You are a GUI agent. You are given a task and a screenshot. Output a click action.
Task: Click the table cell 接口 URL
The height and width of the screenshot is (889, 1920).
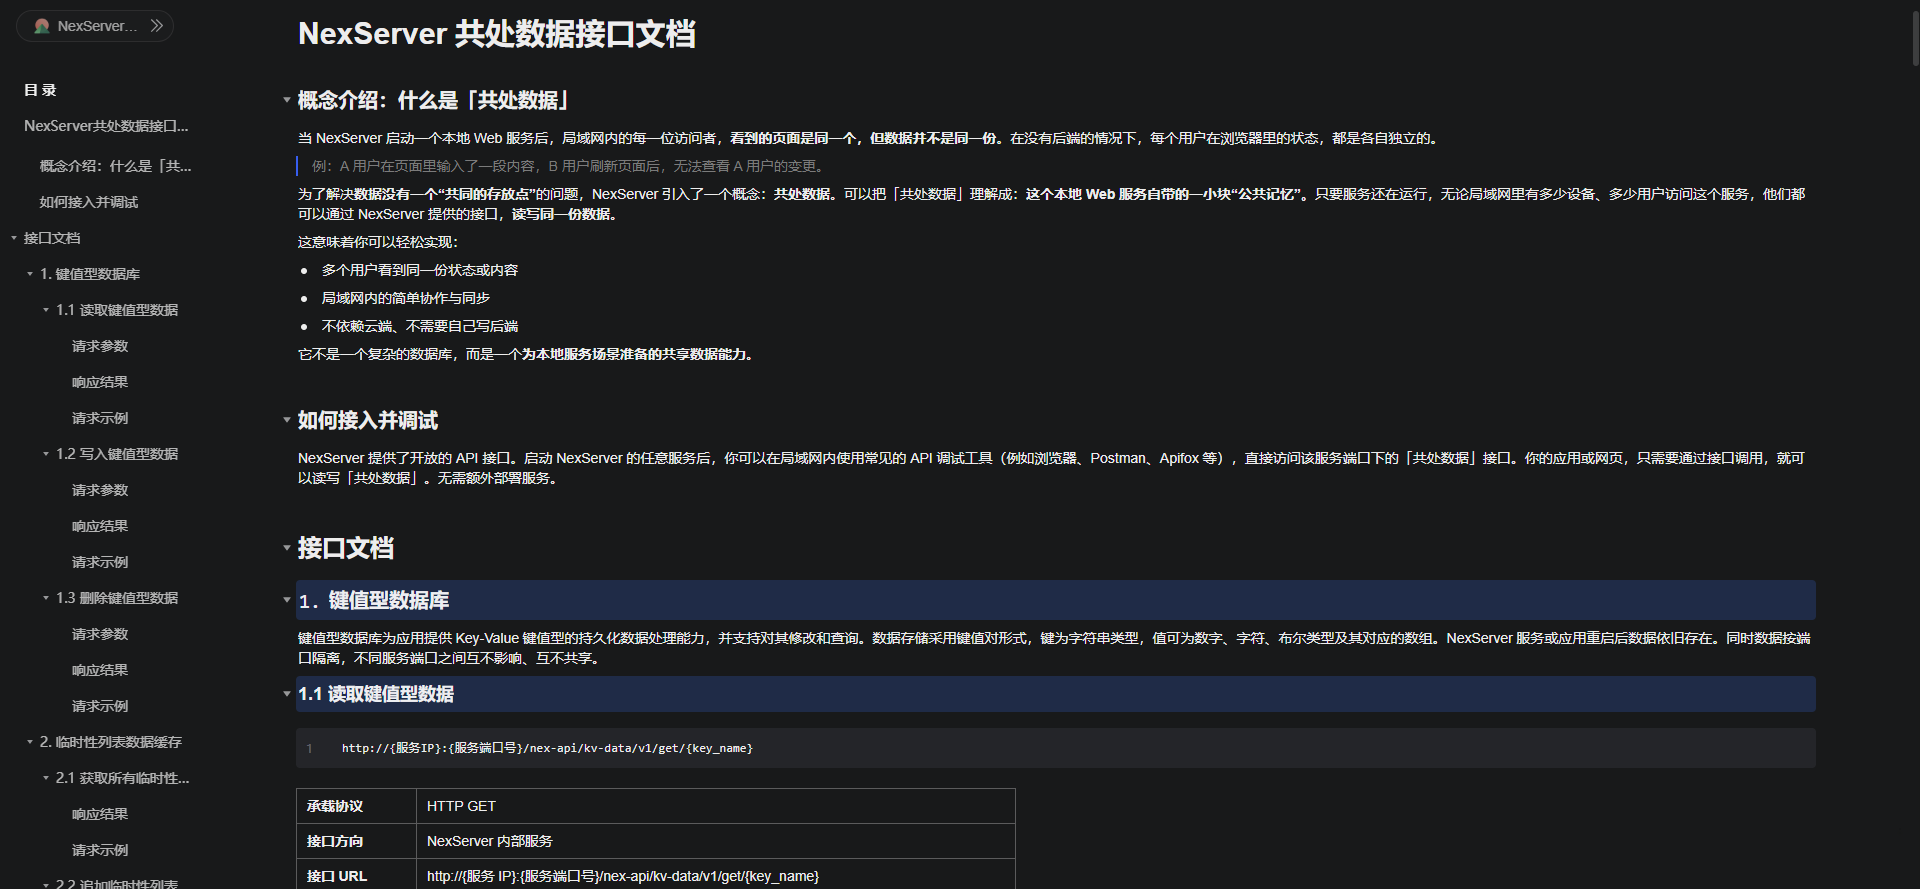356,876
